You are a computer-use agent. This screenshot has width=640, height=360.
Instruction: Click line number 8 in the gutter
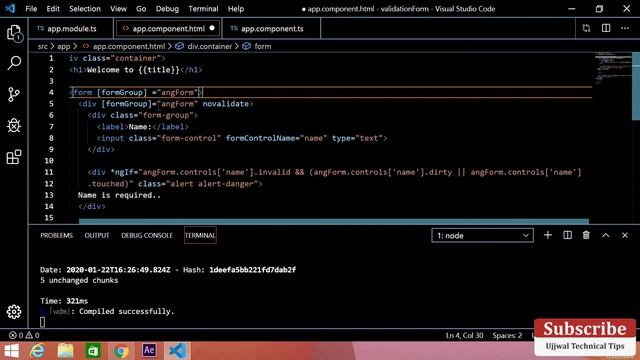(x=51, y=138)
